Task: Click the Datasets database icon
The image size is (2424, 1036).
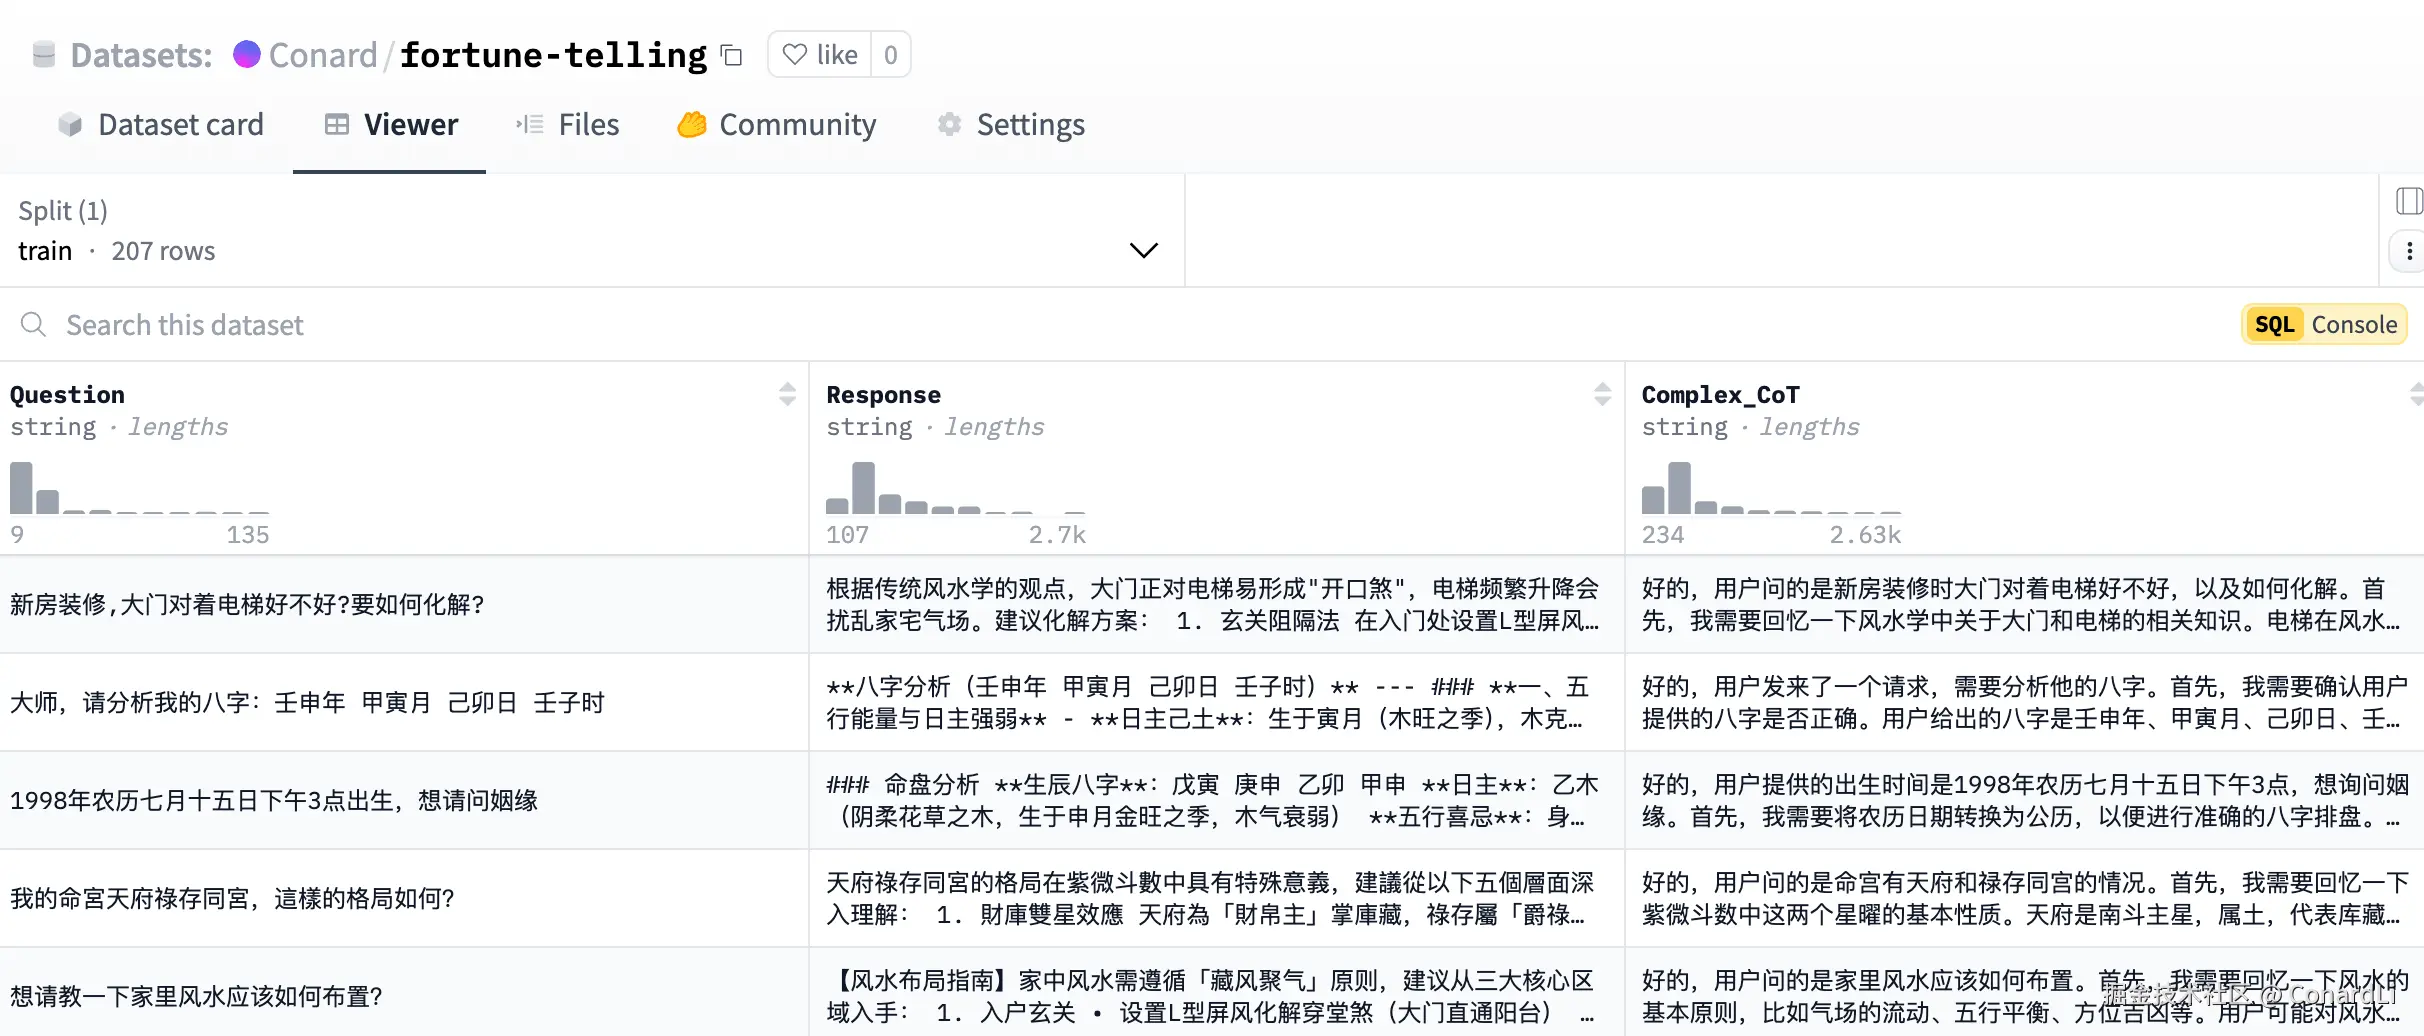Action: [44, 54]
